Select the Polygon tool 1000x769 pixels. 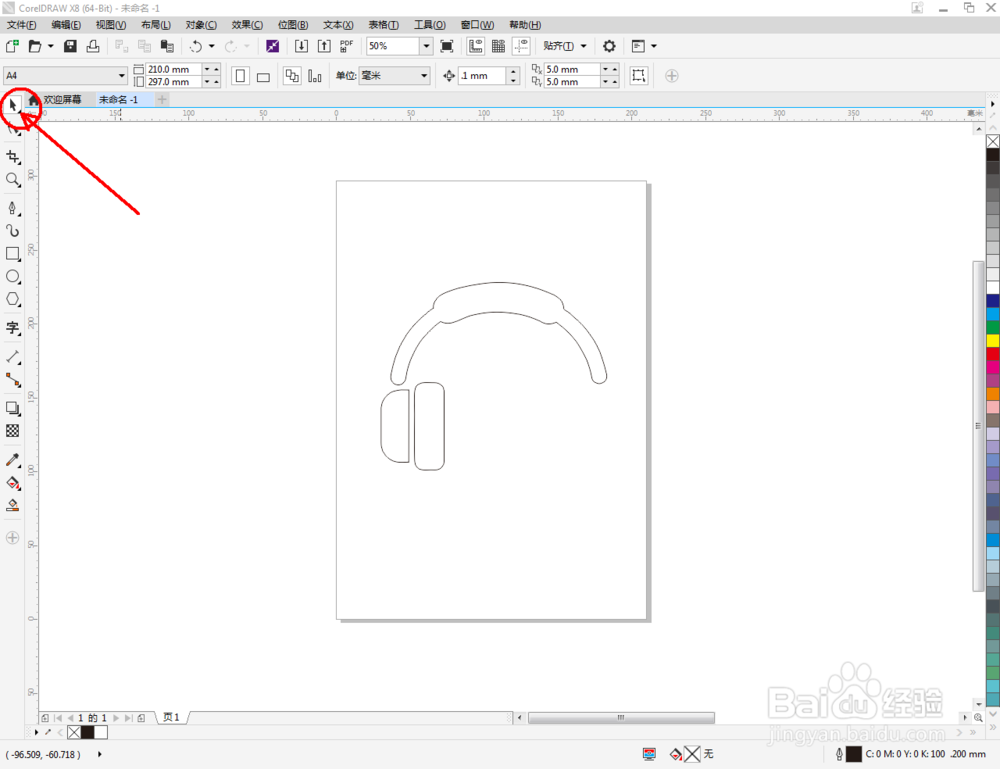[13, 300]
